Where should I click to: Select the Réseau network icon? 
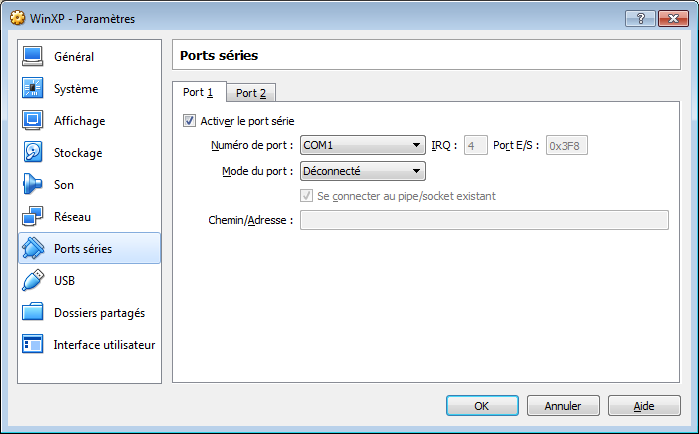click(33, 217)
